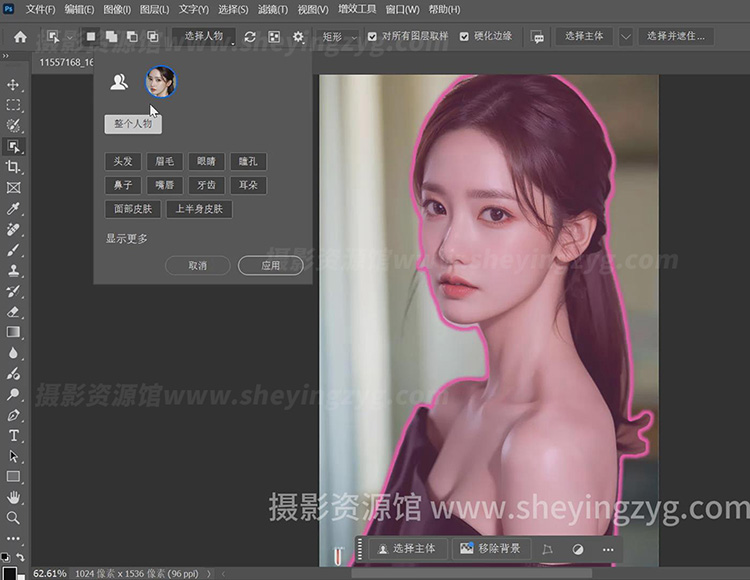Select the Eraser tool

(14, 311)
